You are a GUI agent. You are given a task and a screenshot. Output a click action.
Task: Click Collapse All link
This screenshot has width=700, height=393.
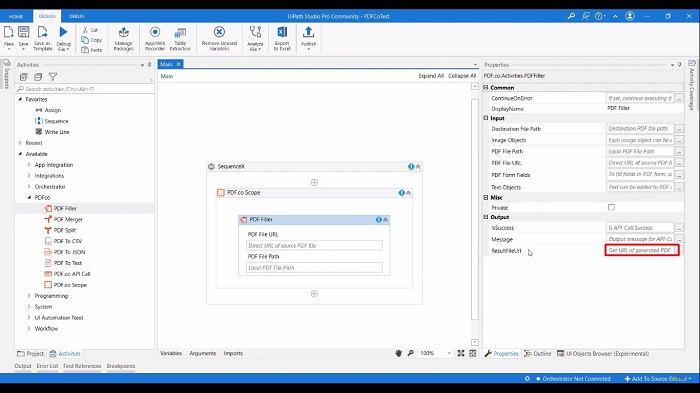coord(462,76)
